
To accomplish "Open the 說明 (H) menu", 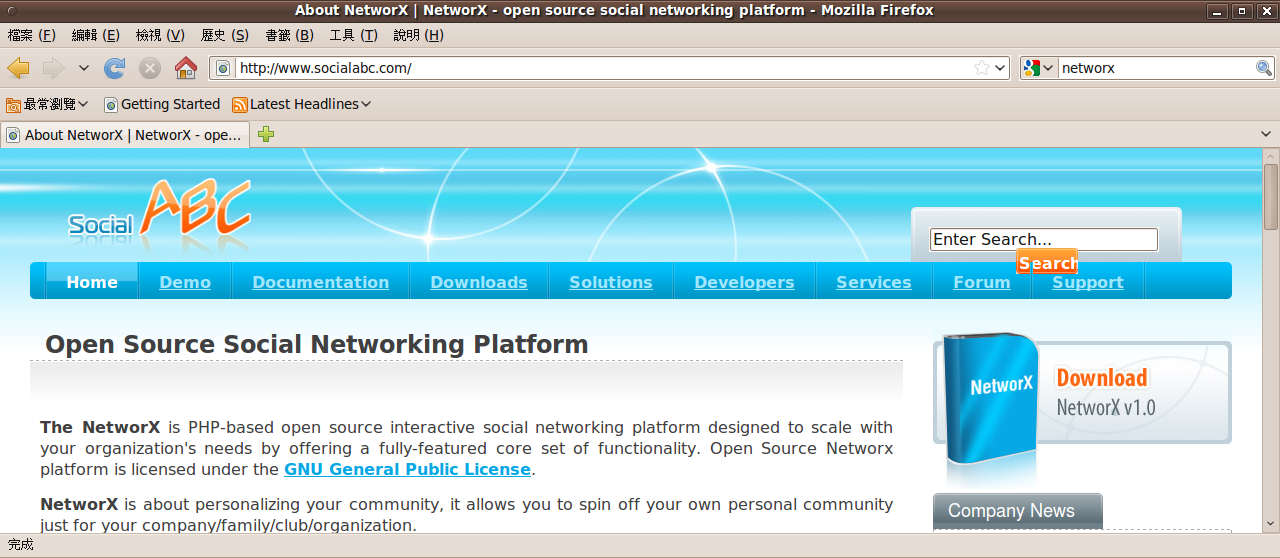I will click(x=419, y=35).
